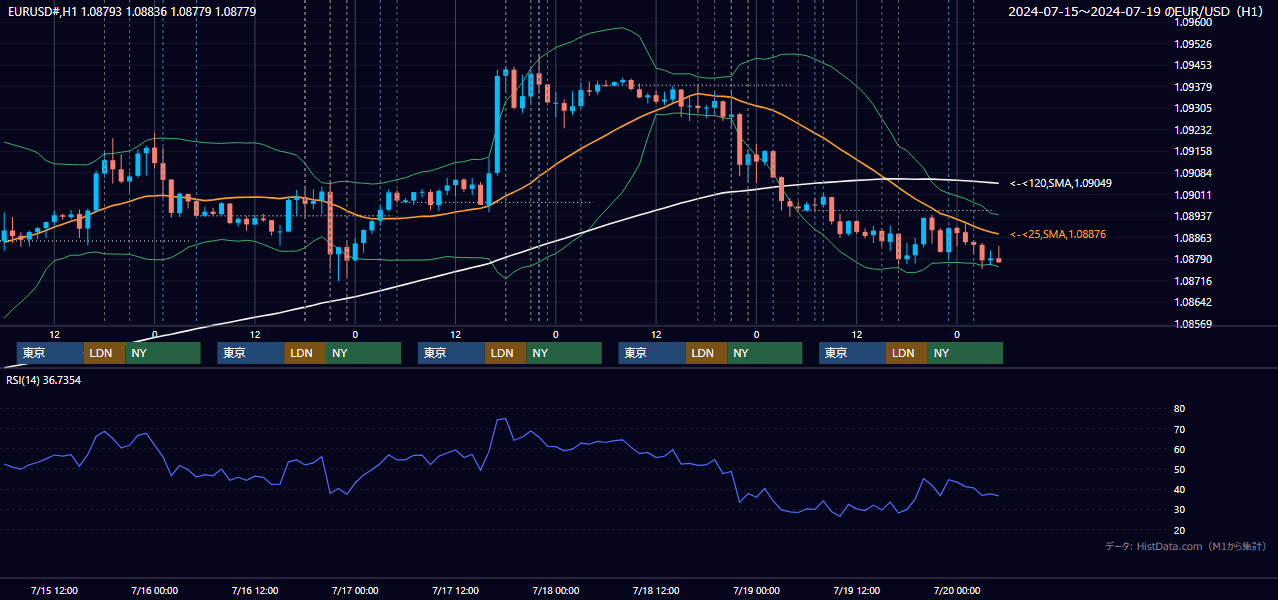Click the 25 SMA label 1.08876

tap(1060, 234)
